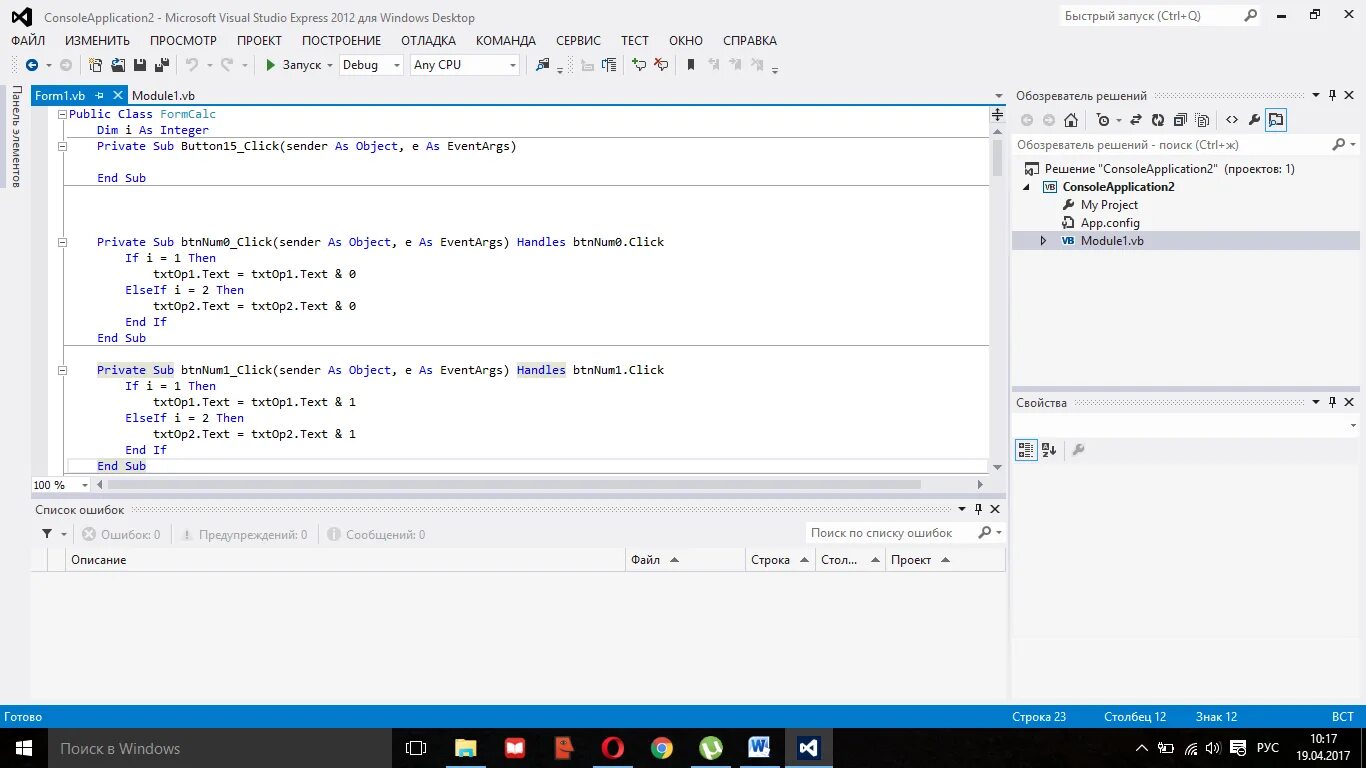Collapse the ConsoleApplication2 project node

[x=1026, y=187]
